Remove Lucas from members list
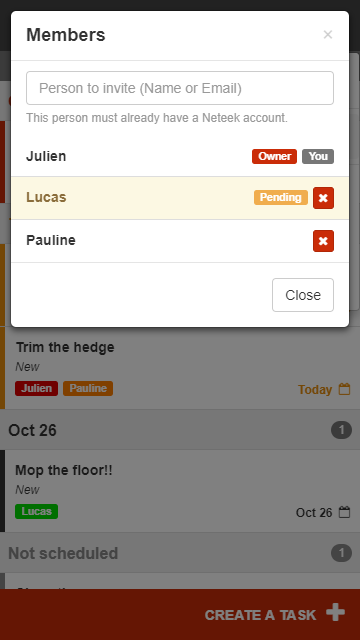Viewport: 360px width, 640px height. point(323,198)
